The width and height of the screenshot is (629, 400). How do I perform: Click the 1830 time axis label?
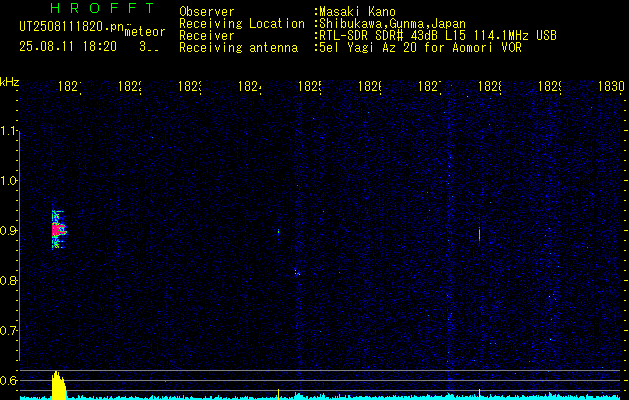pos(611,86)
